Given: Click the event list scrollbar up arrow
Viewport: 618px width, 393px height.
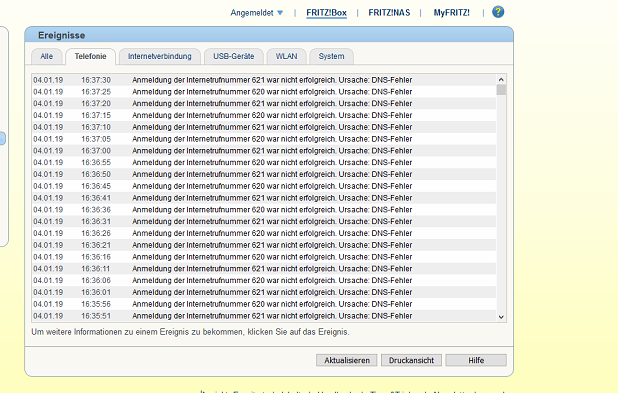Looking at the screenshot, I should 501,79.
